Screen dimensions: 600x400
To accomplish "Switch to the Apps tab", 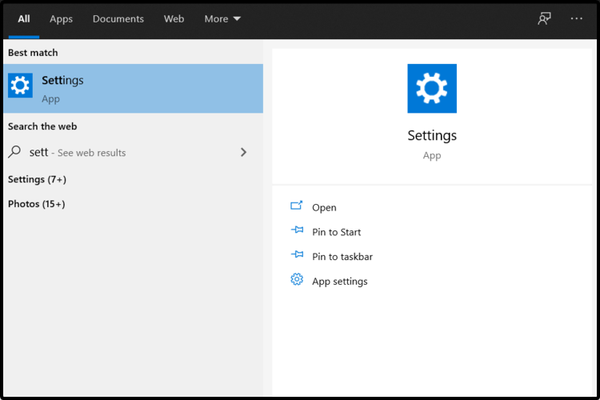I will pyautogui.click(x=61, y=19).
